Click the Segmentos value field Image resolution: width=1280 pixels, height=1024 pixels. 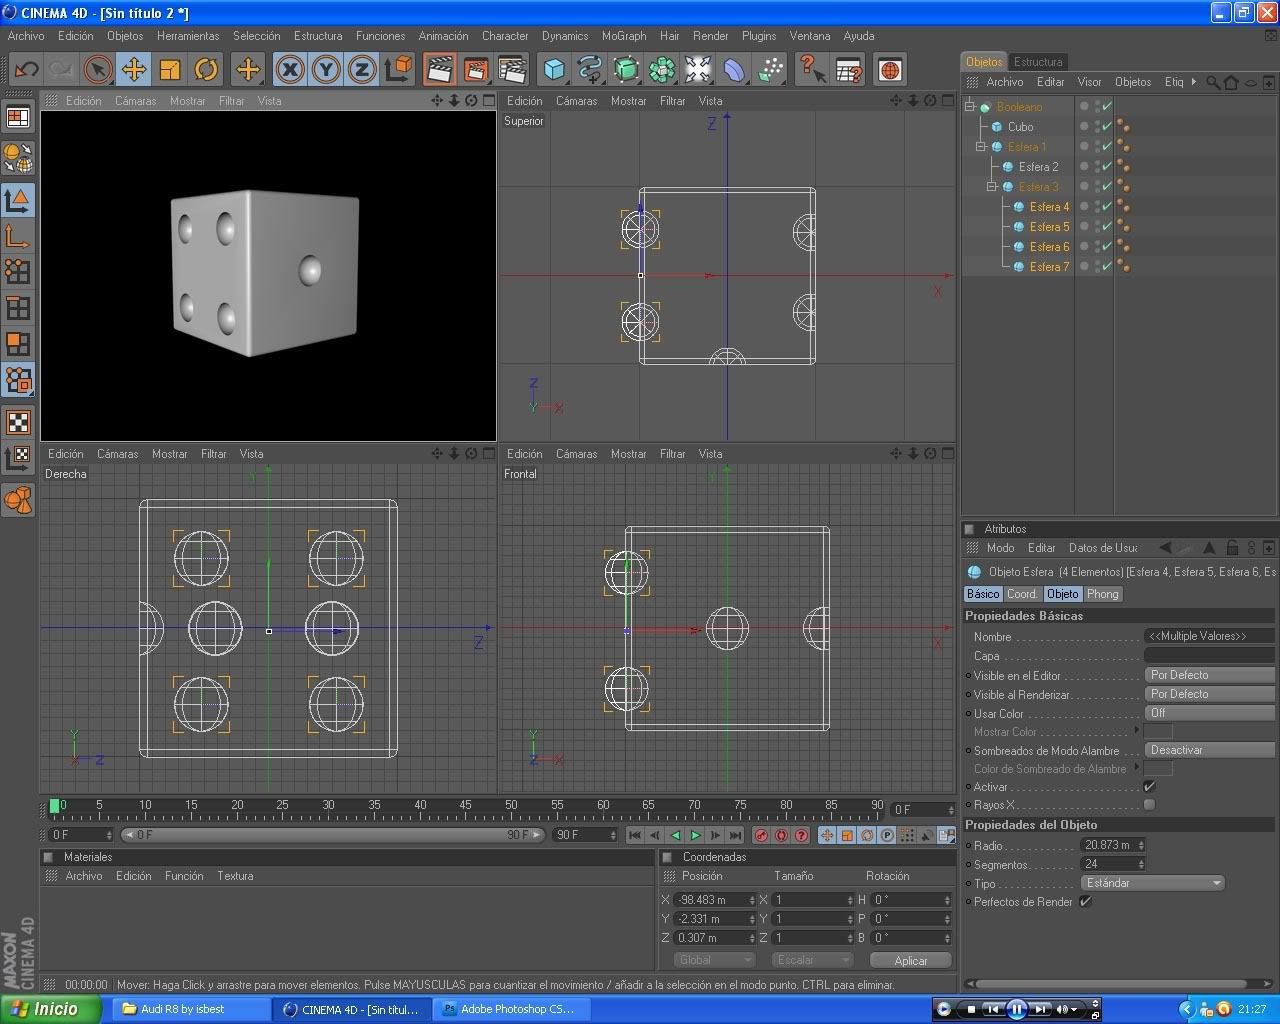point(1108,864)
